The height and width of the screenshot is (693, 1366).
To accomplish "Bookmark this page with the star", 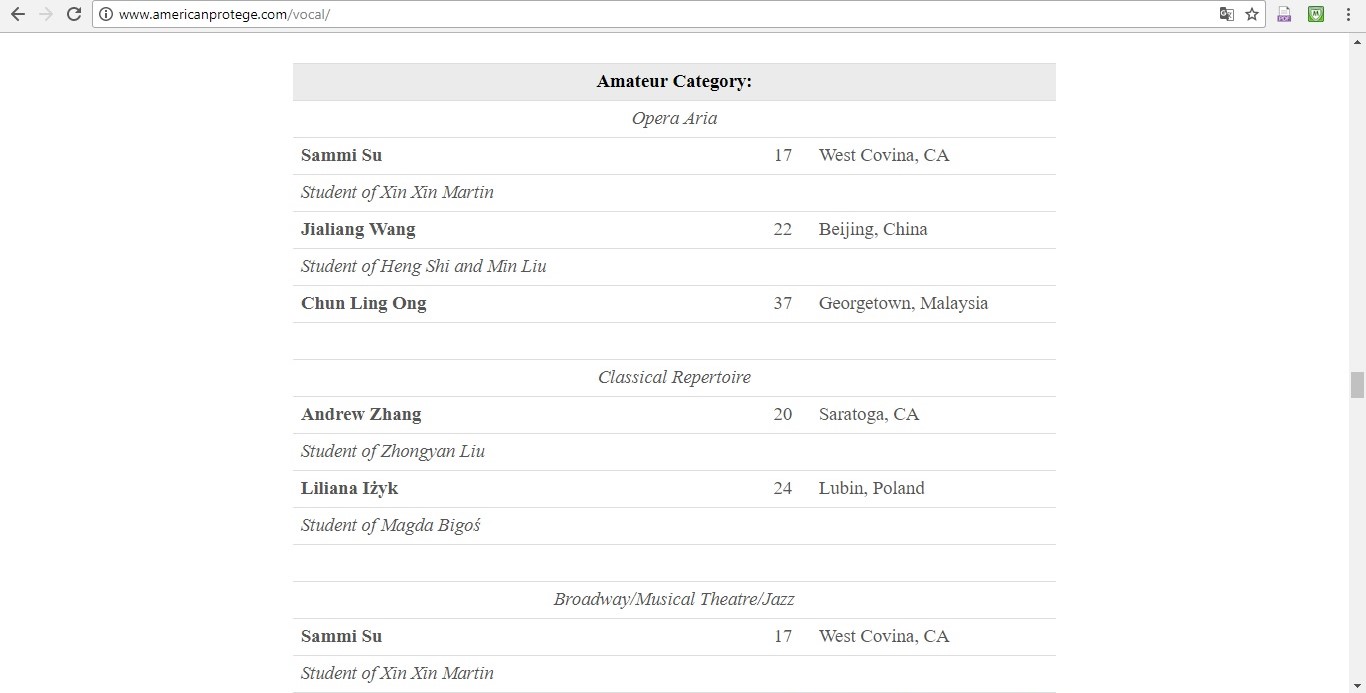I will (x=1252, y=14).
